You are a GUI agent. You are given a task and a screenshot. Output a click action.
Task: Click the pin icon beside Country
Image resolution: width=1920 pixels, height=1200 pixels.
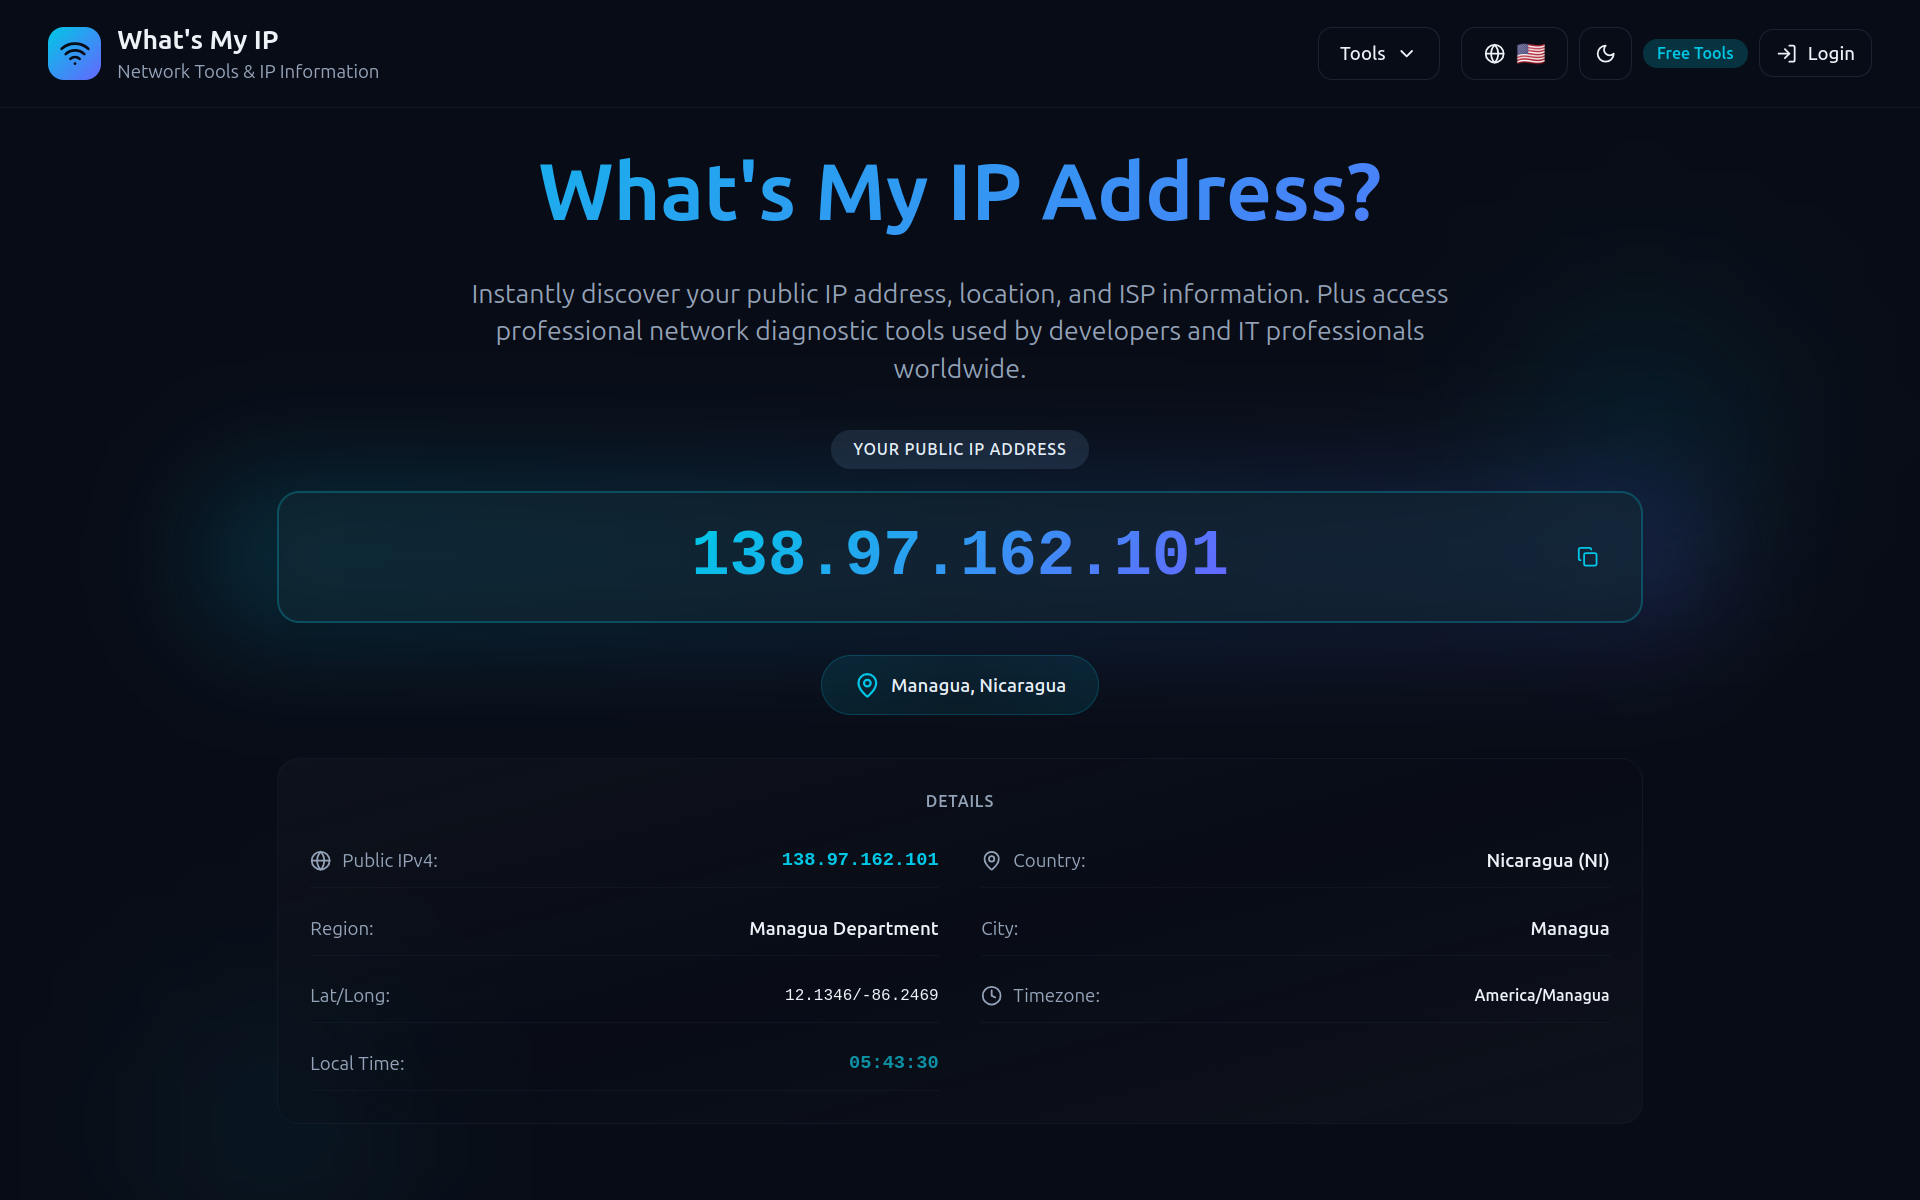992,861
